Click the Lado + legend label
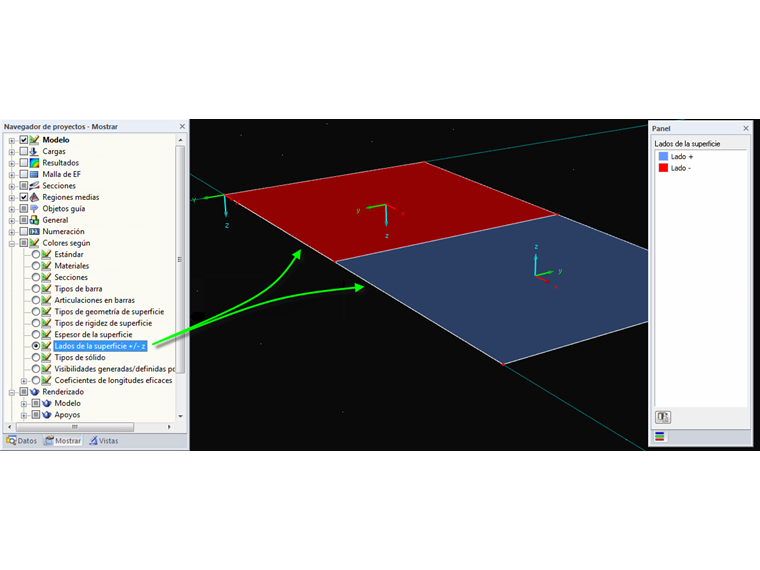Screen dimensions: 760x570 pos(682,157)
